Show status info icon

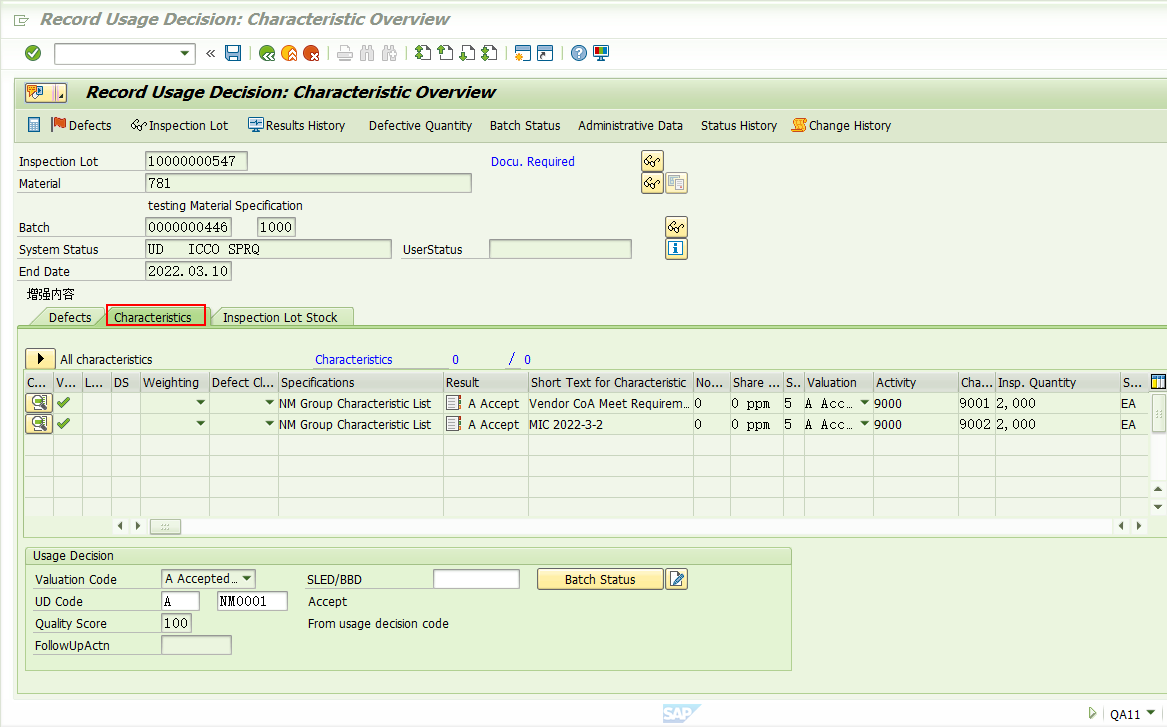click(676, 249)
